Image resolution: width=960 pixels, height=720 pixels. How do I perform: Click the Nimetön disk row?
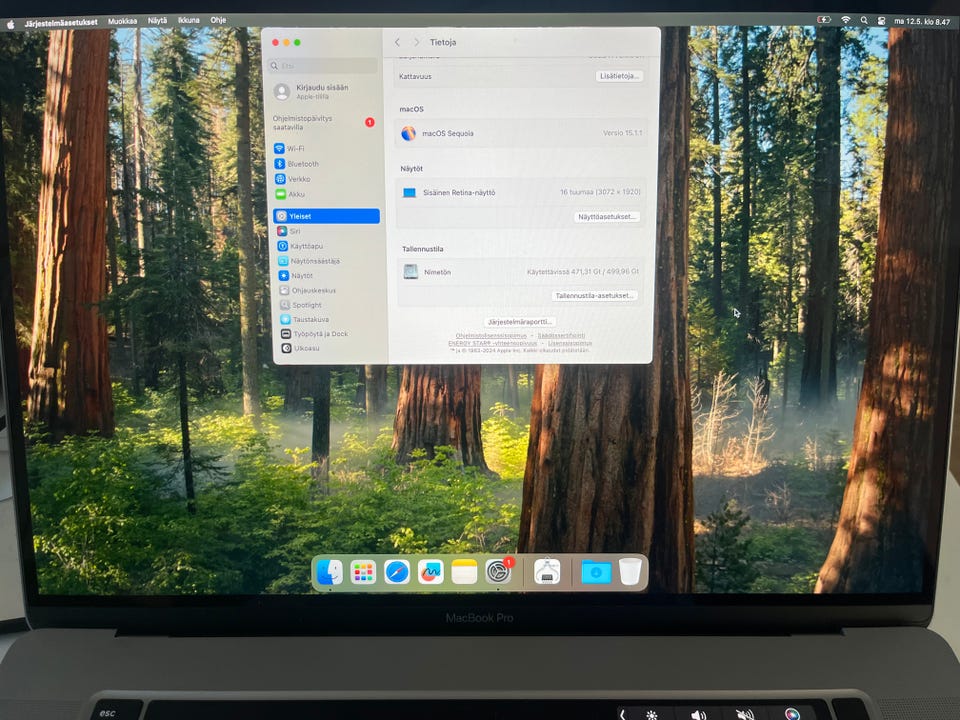click(520, 272)
